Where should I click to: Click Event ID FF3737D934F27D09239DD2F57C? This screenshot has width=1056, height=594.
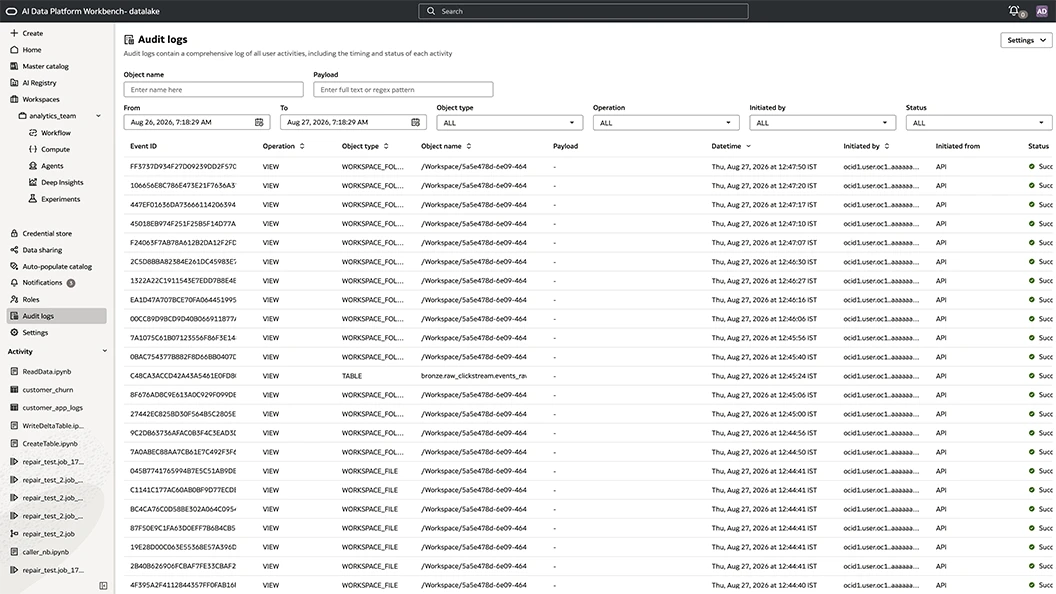(x=183, y=166)
